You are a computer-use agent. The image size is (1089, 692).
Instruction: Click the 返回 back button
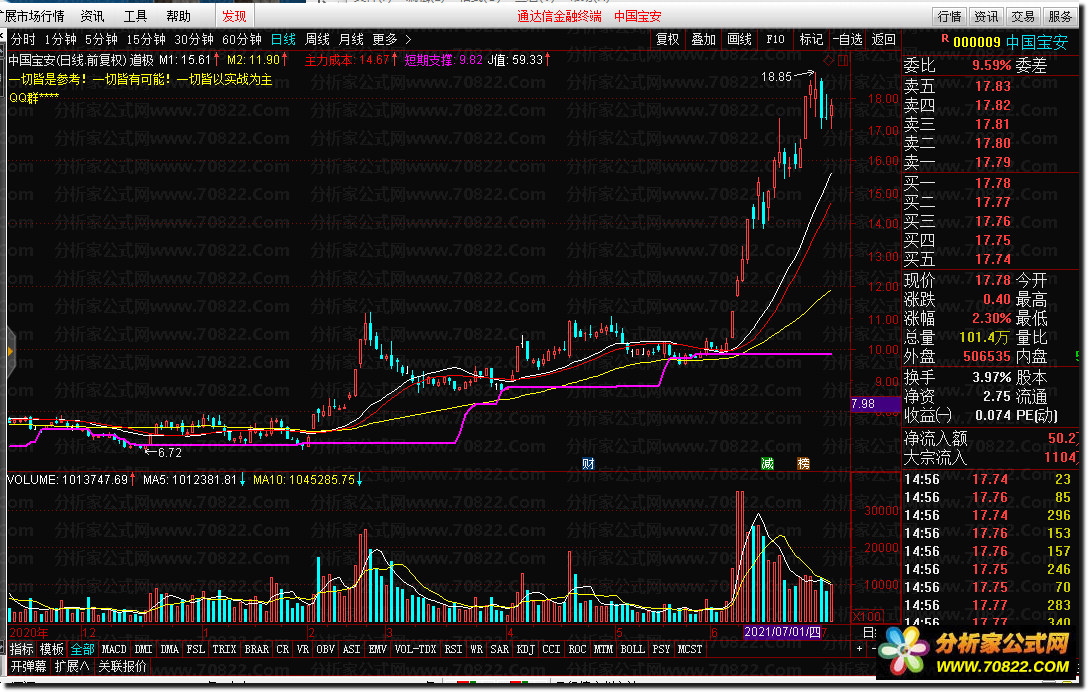(x=883, y=40)
